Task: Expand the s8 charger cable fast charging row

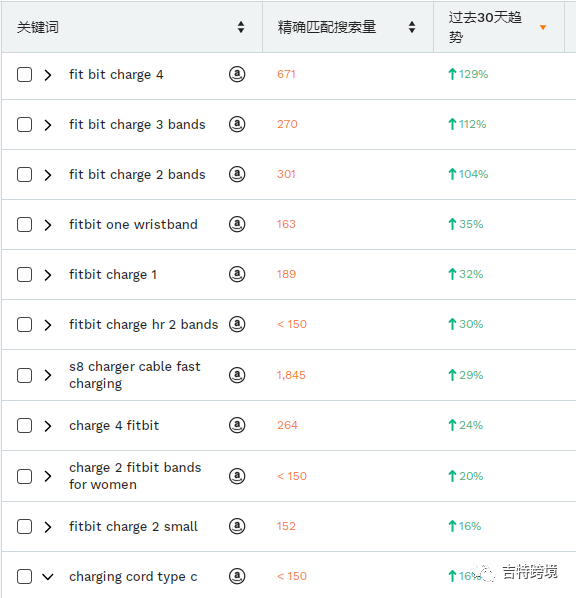Action: tap(48, 375)
